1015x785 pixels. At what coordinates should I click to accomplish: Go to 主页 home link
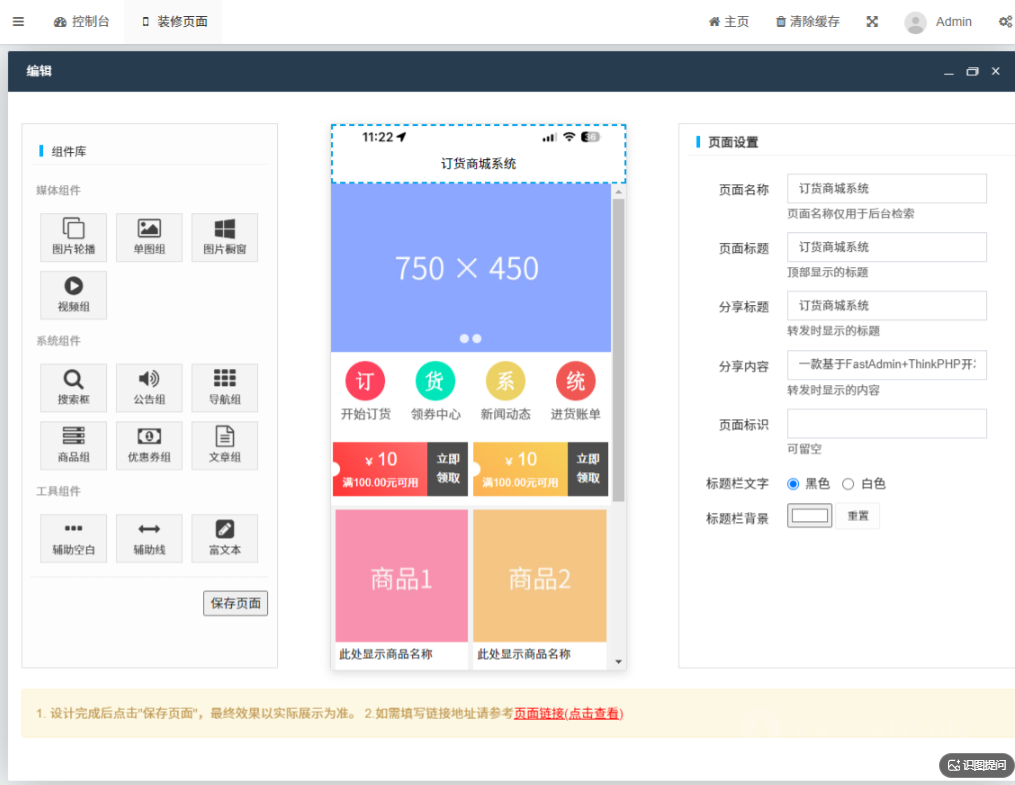[728, 21]
